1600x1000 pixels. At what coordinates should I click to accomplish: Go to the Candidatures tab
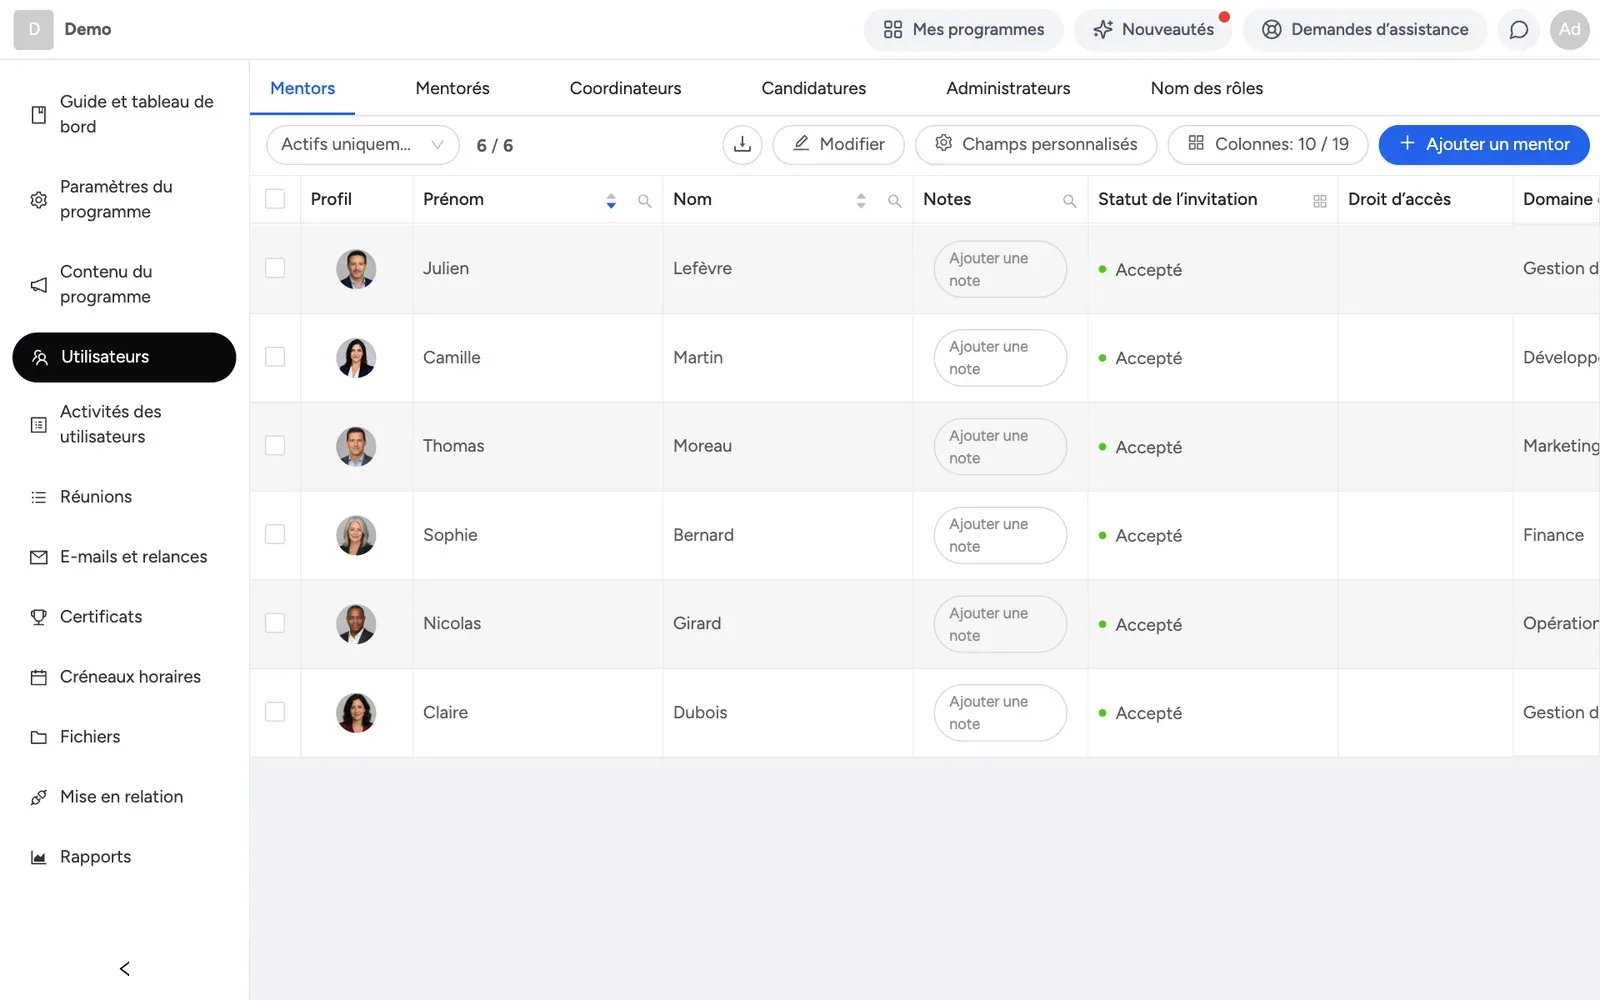tap(814, 88)
